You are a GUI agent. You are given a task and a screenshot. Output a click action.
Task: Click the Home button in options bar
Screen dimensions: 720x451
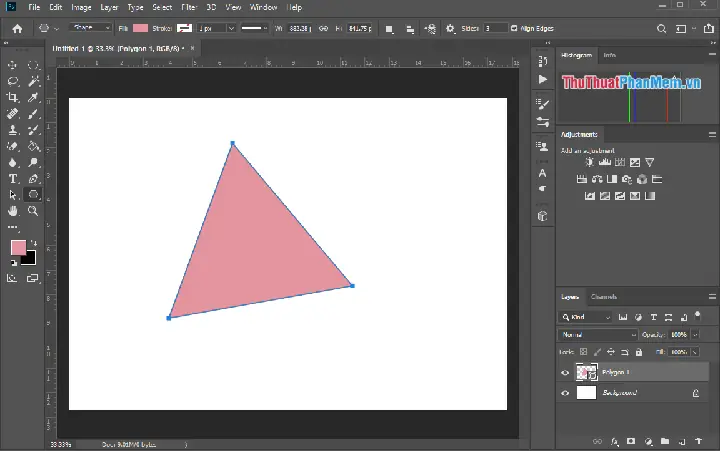tap(17, 29)
